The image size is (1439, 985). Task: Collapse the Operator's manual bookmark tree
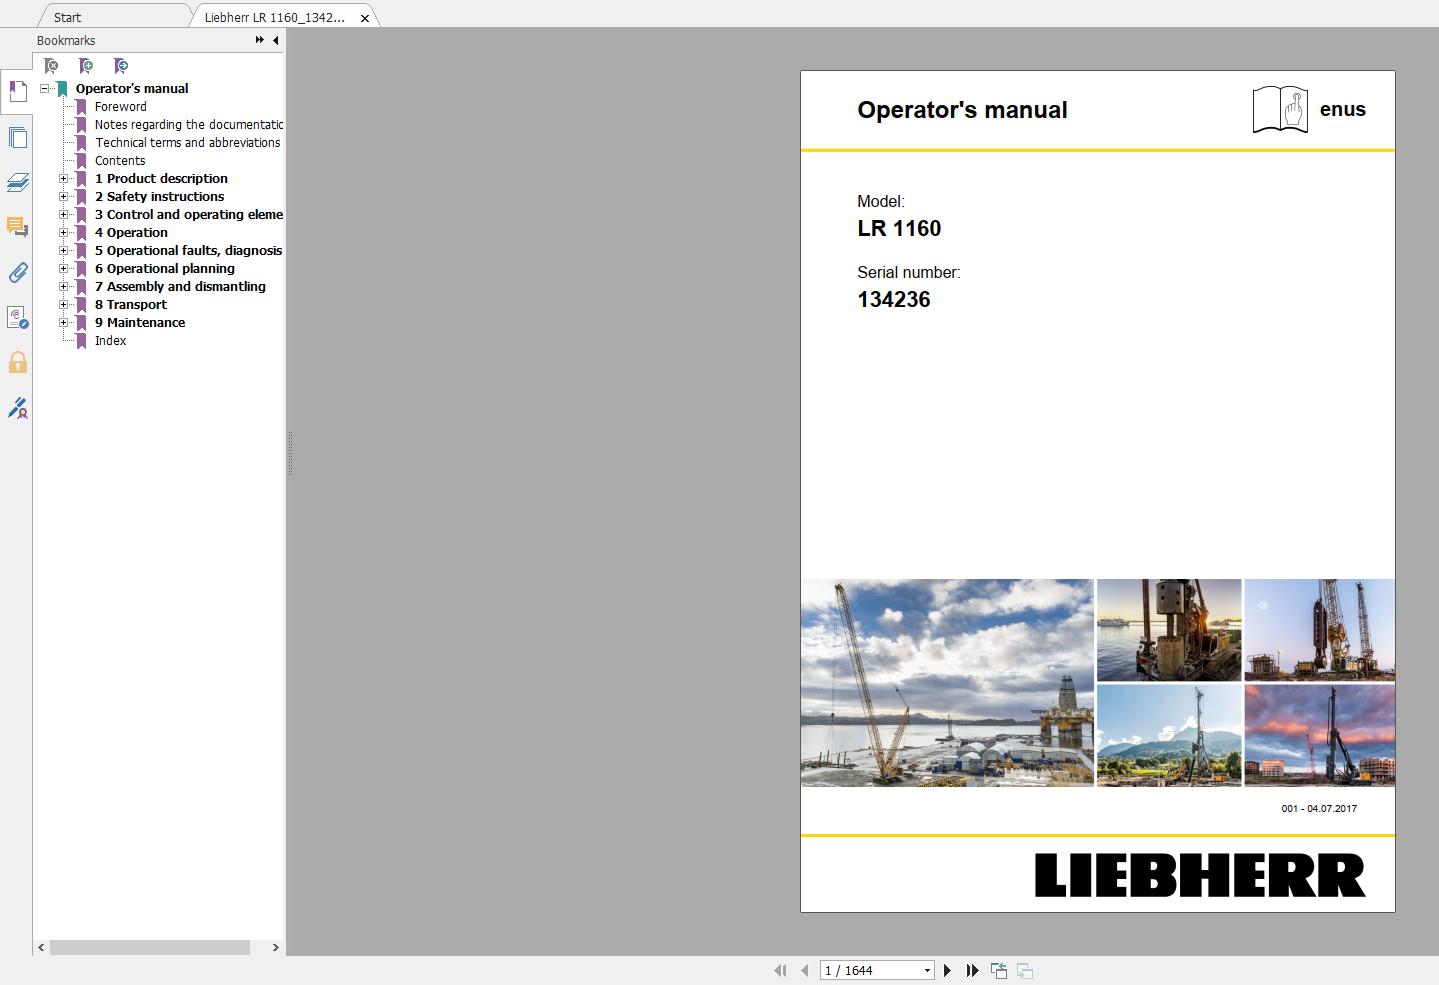43,88
